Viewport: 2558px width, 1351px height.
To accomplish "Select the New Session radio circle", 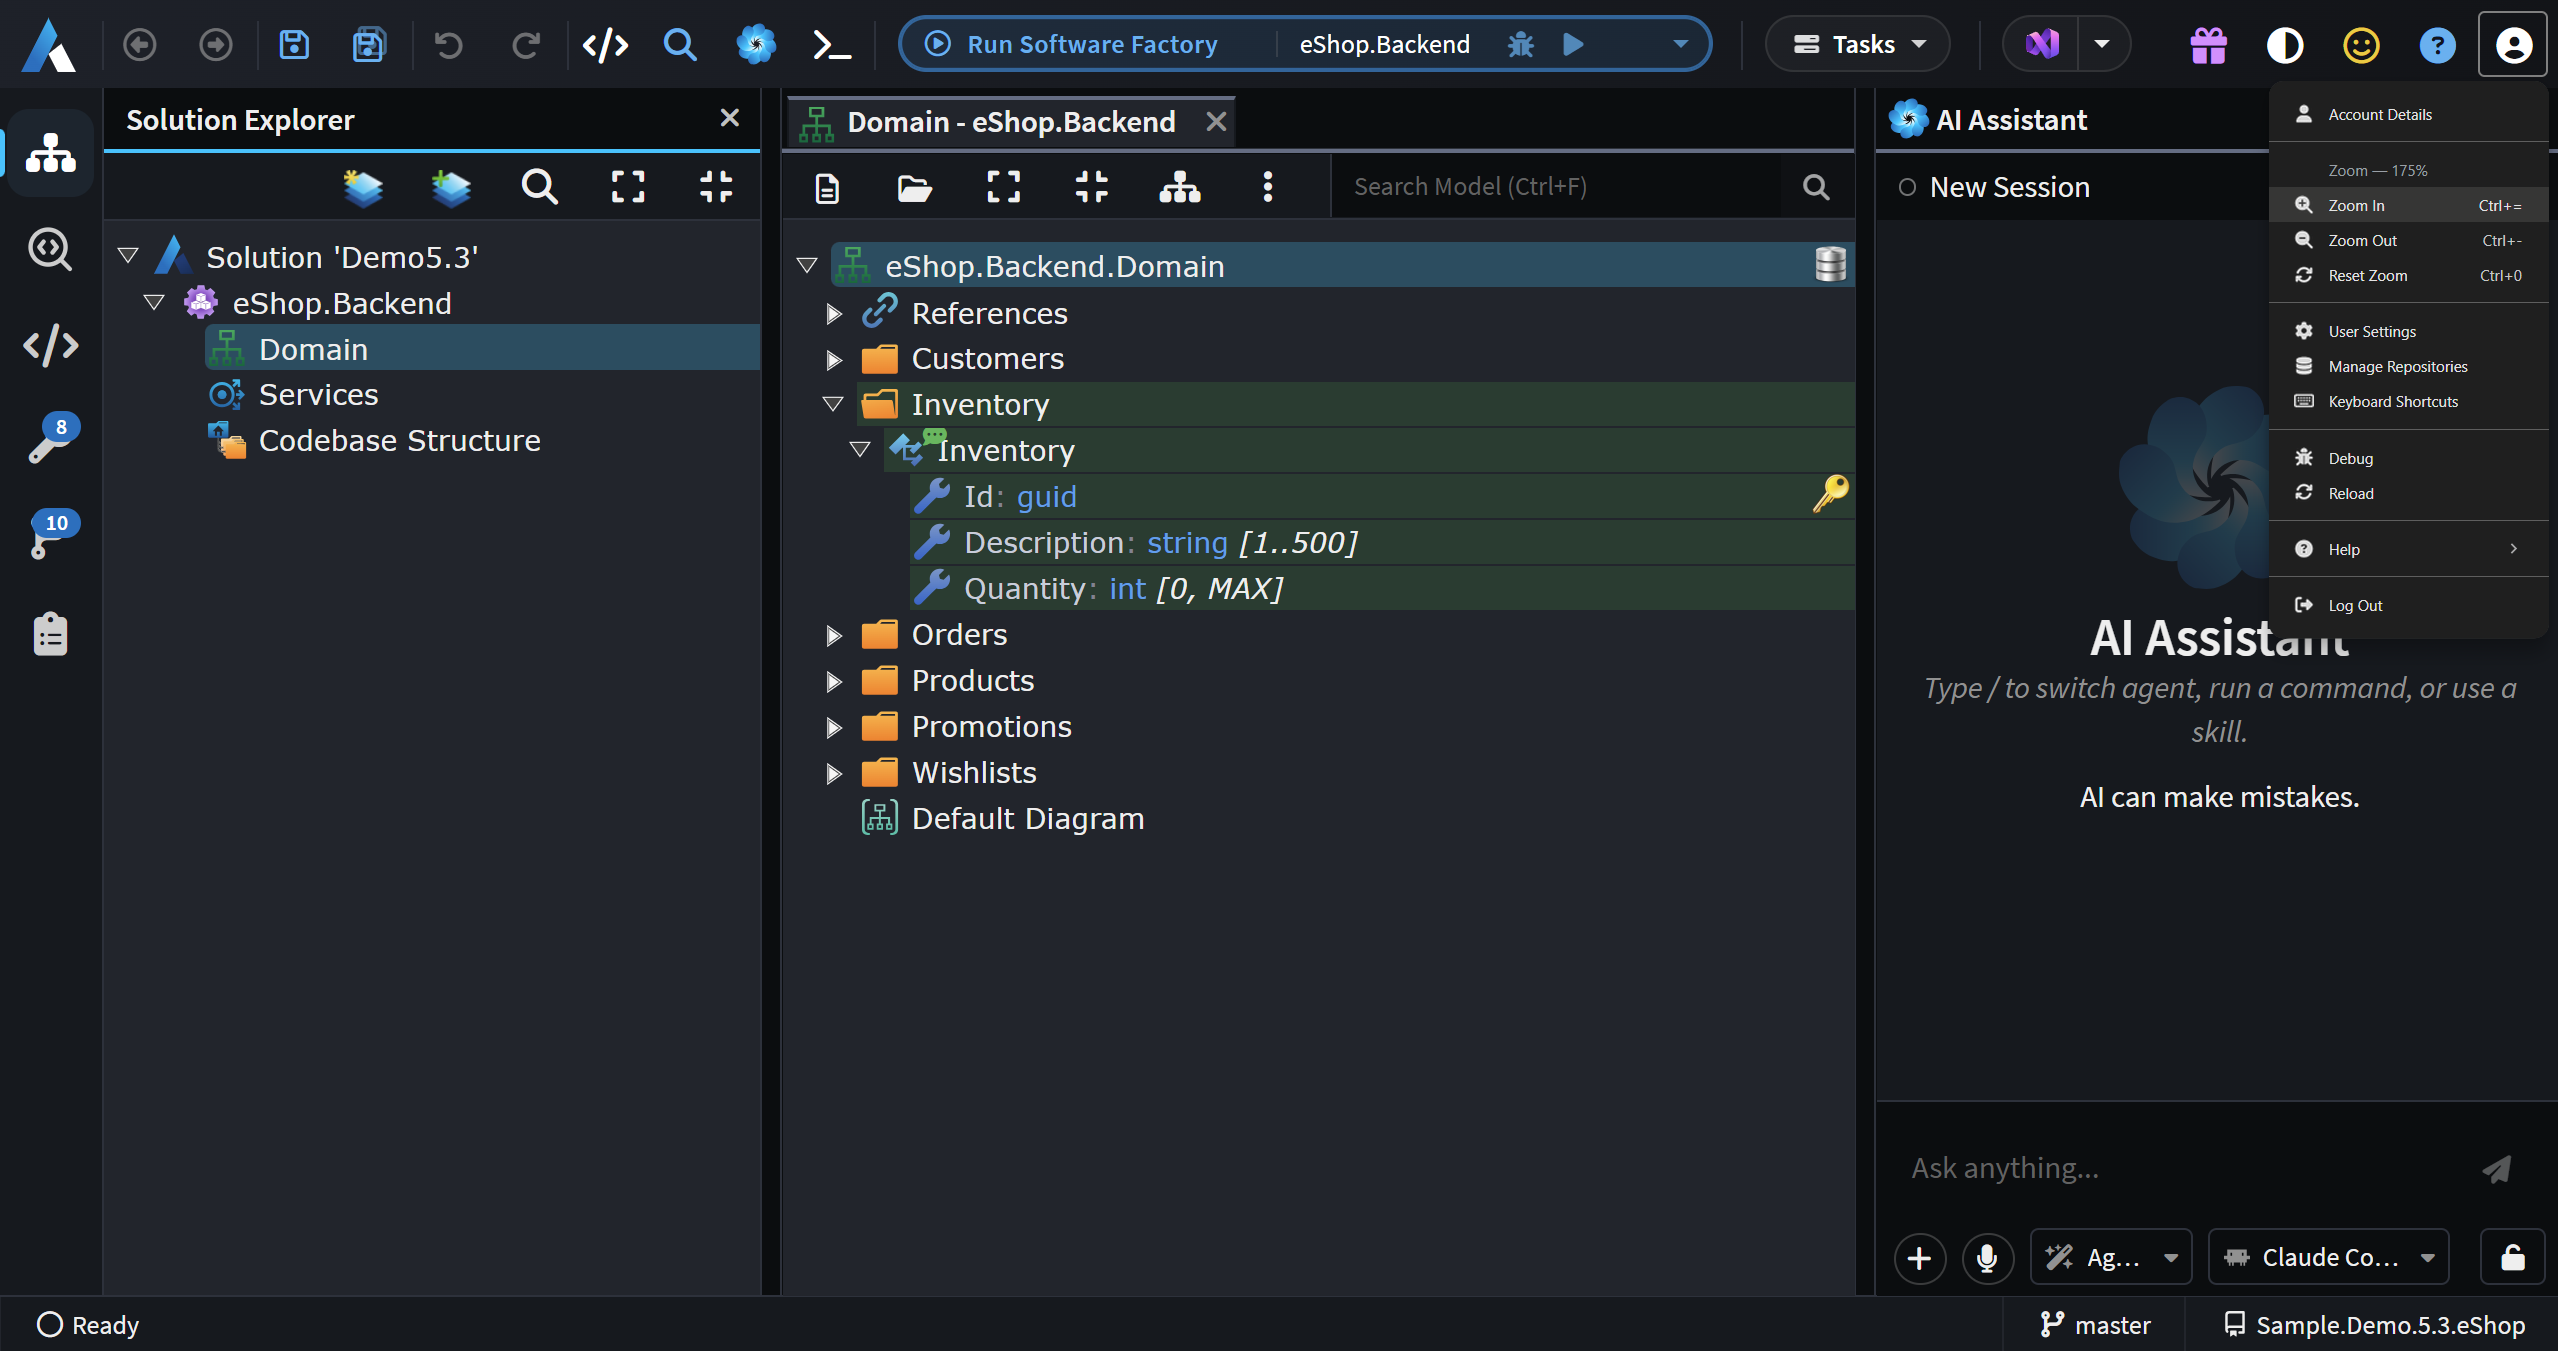I will [1907, 187].
